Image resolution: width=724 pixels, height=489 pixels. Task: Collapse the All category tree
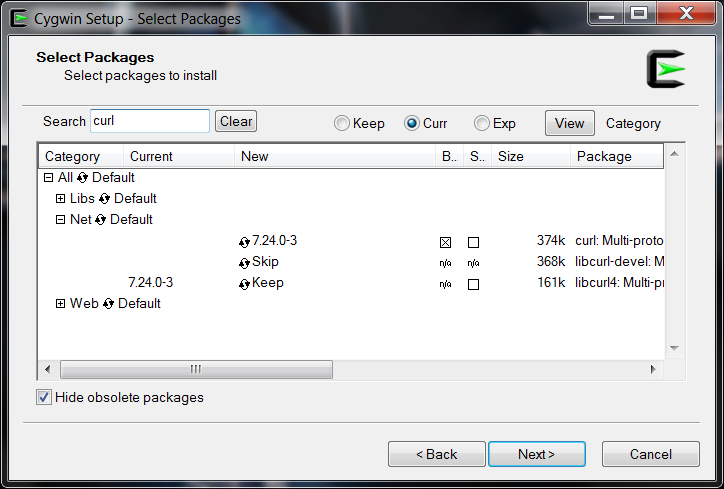click(48, 178)
